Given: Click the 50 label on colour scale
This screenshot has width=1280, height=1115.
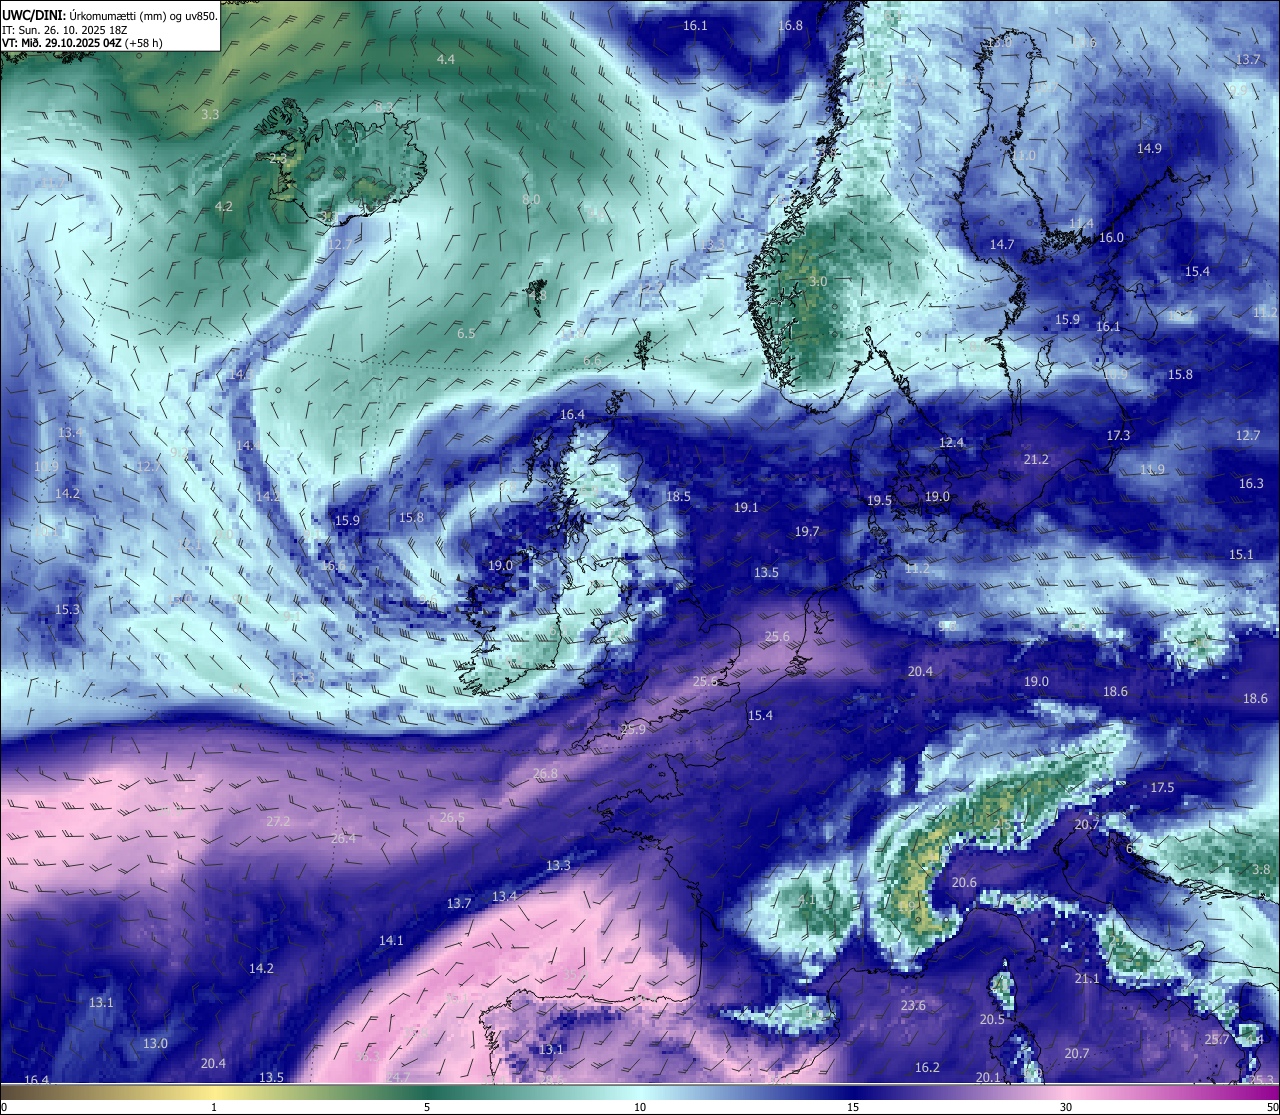Looking at the screenshot, I should click(1271, 1107).
